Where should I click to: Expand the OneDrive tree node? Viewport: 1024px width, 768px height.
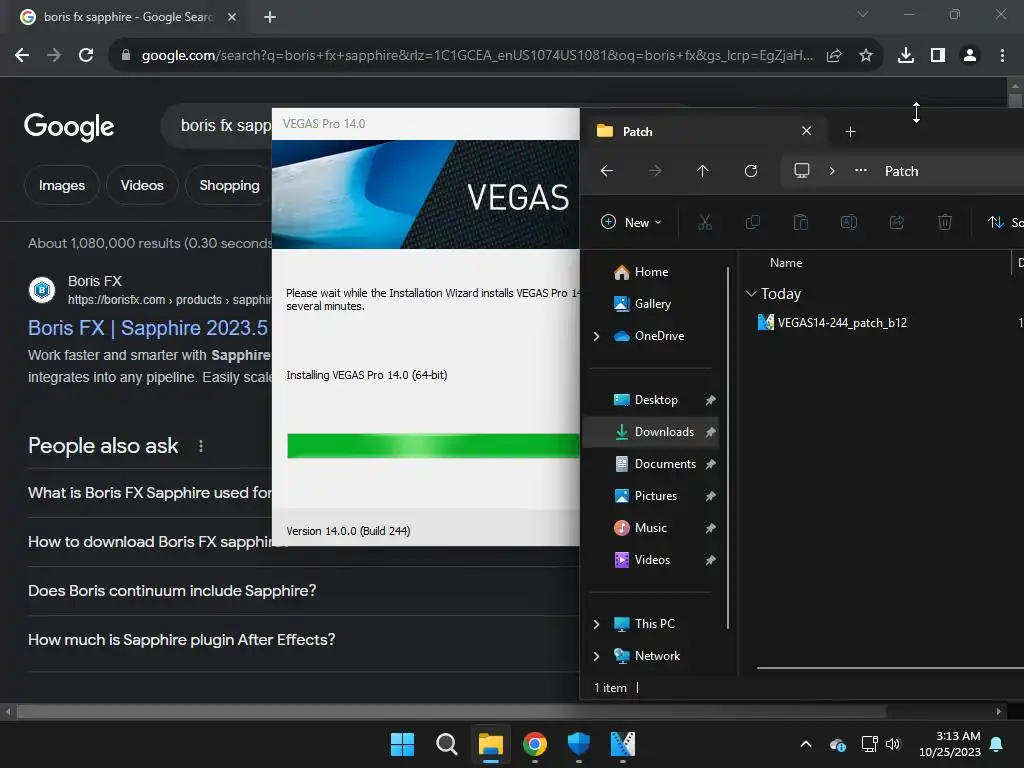(596, 336)
